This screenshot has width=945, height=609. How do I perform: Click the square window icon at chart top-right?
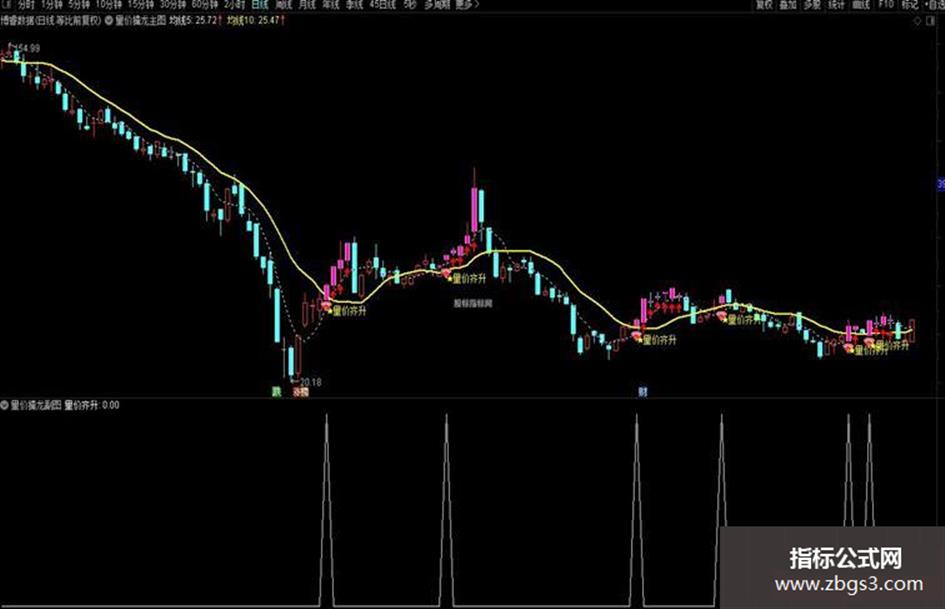pyautogui.click(x=931, y=21)
